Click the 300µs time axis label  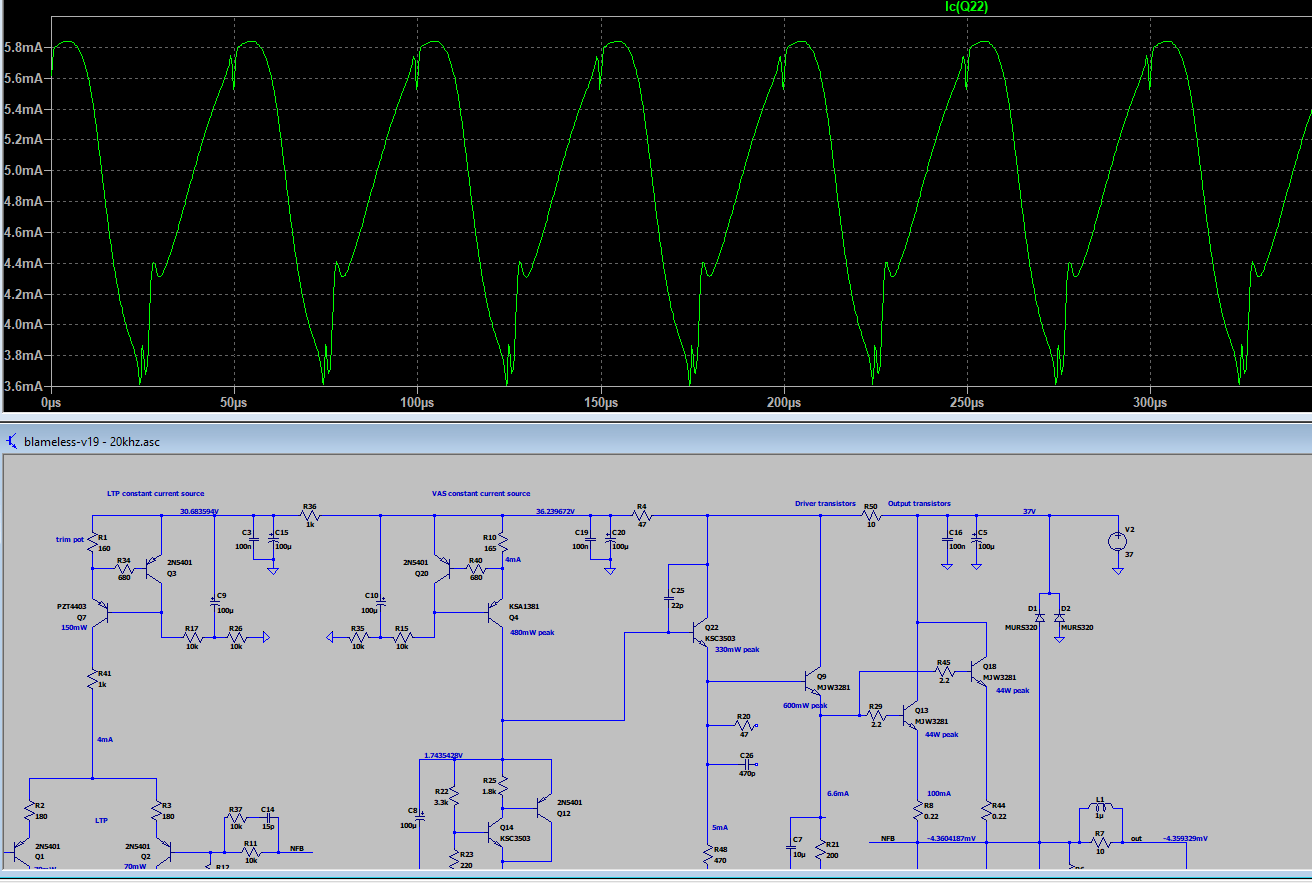pos(1150,402)
